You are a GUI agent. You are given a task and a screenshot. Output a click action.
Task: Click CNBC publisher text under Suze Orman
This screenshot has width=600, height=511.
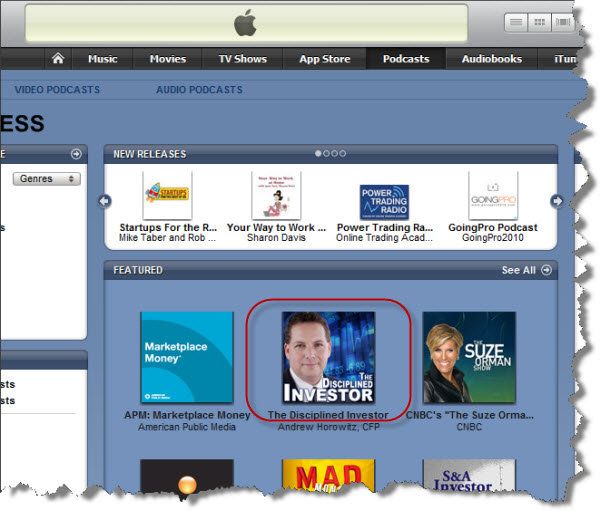pyautogui.click(x=469, y=427)
